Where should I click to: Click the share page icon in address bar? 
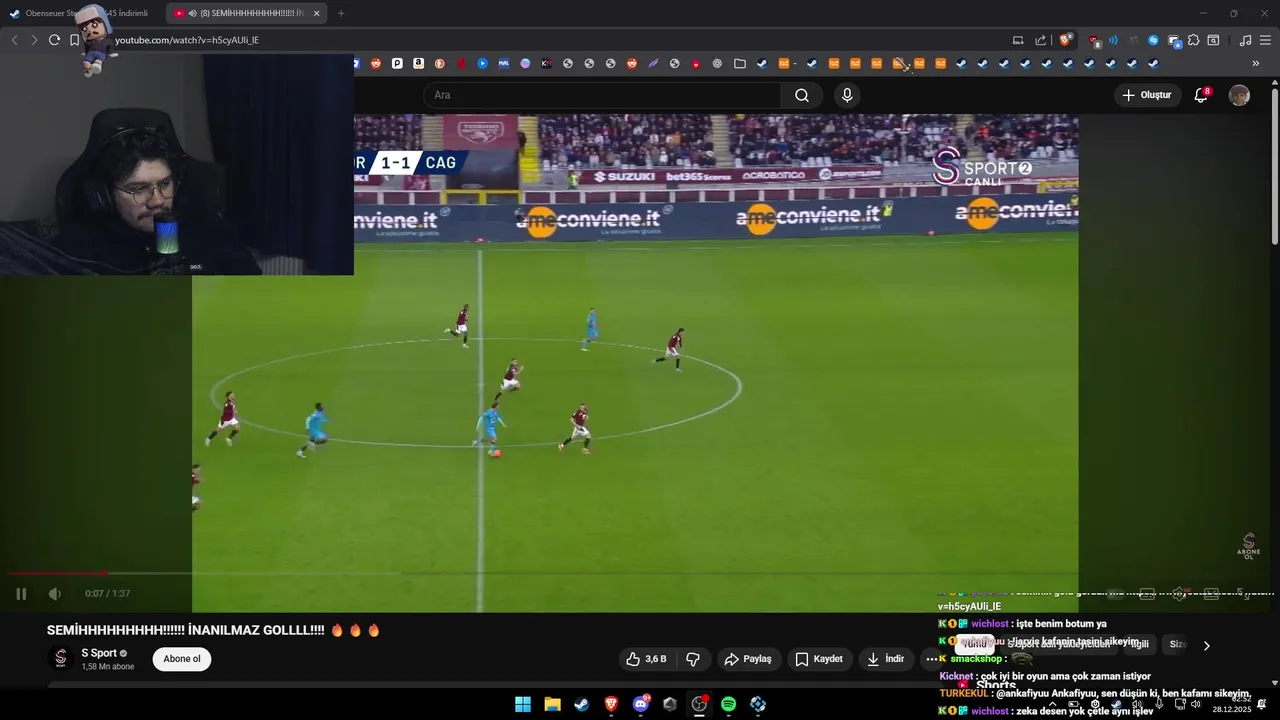point(1040,40)
